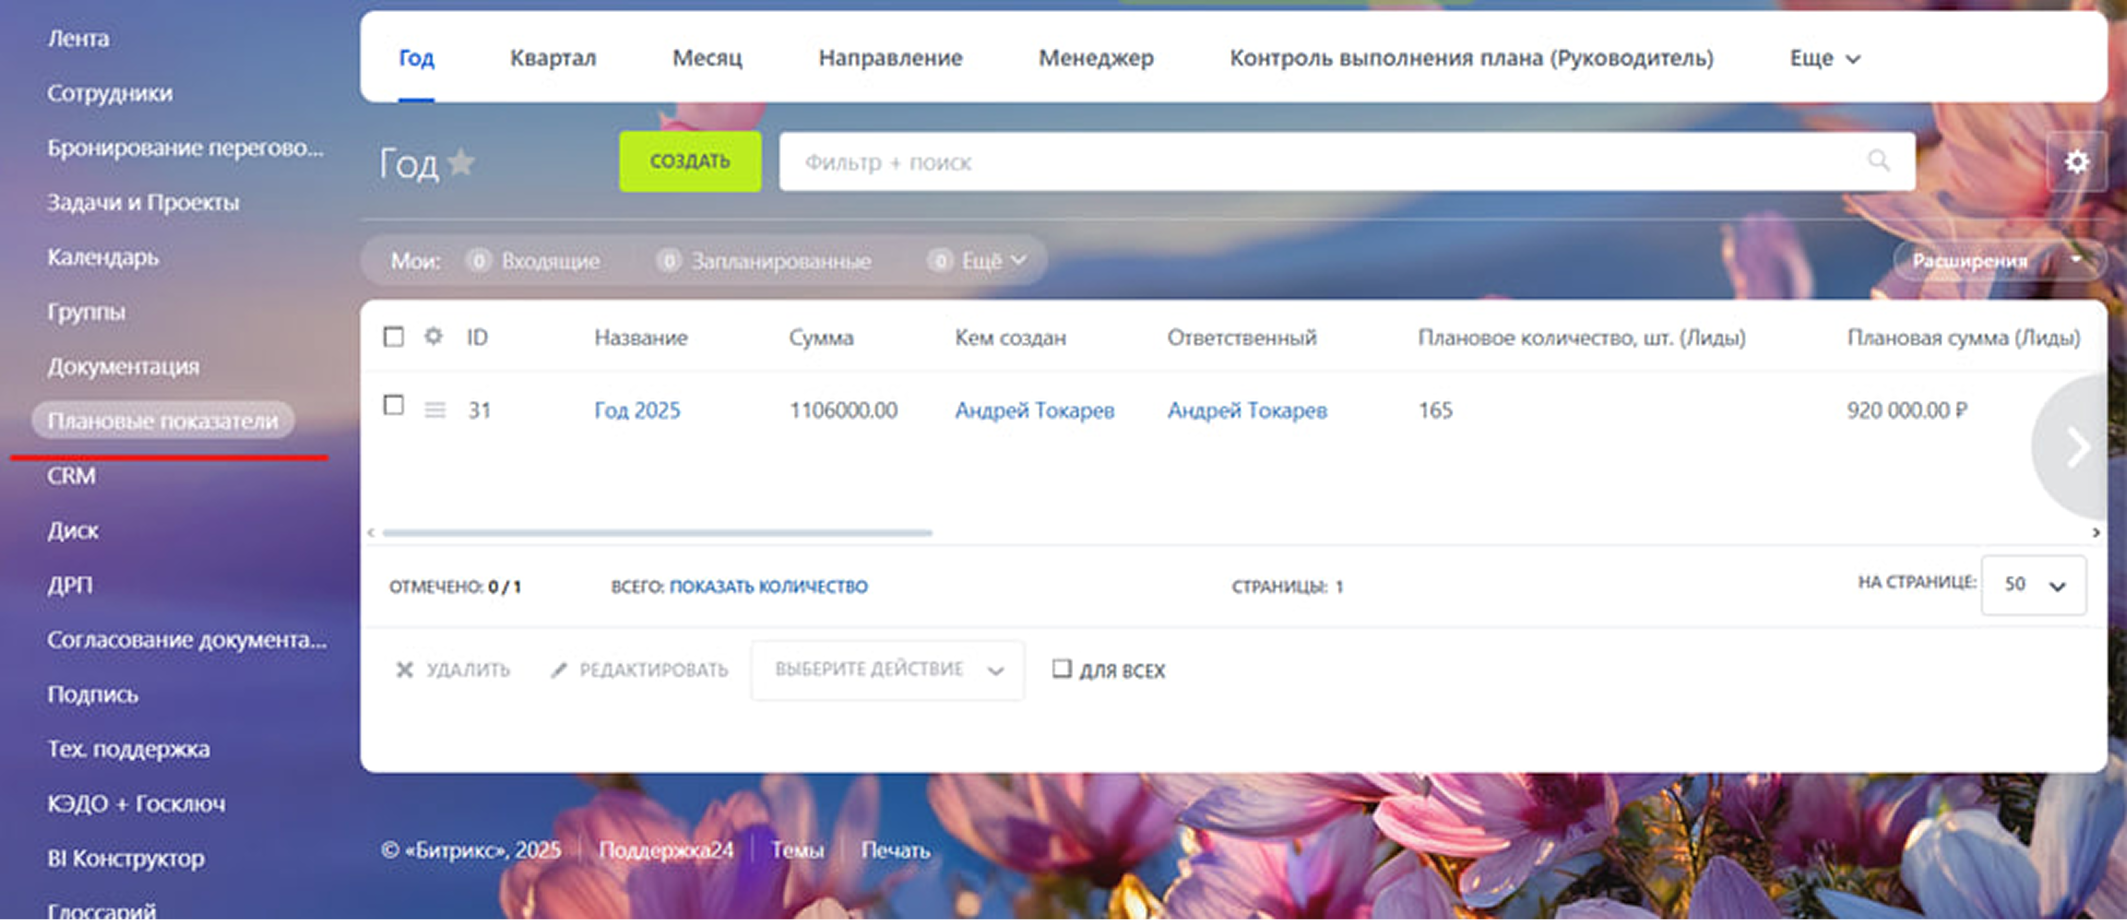This screenshot has height=920, width=2127.
Task: Open the Год 2025 record link
Action: [637, 410]
